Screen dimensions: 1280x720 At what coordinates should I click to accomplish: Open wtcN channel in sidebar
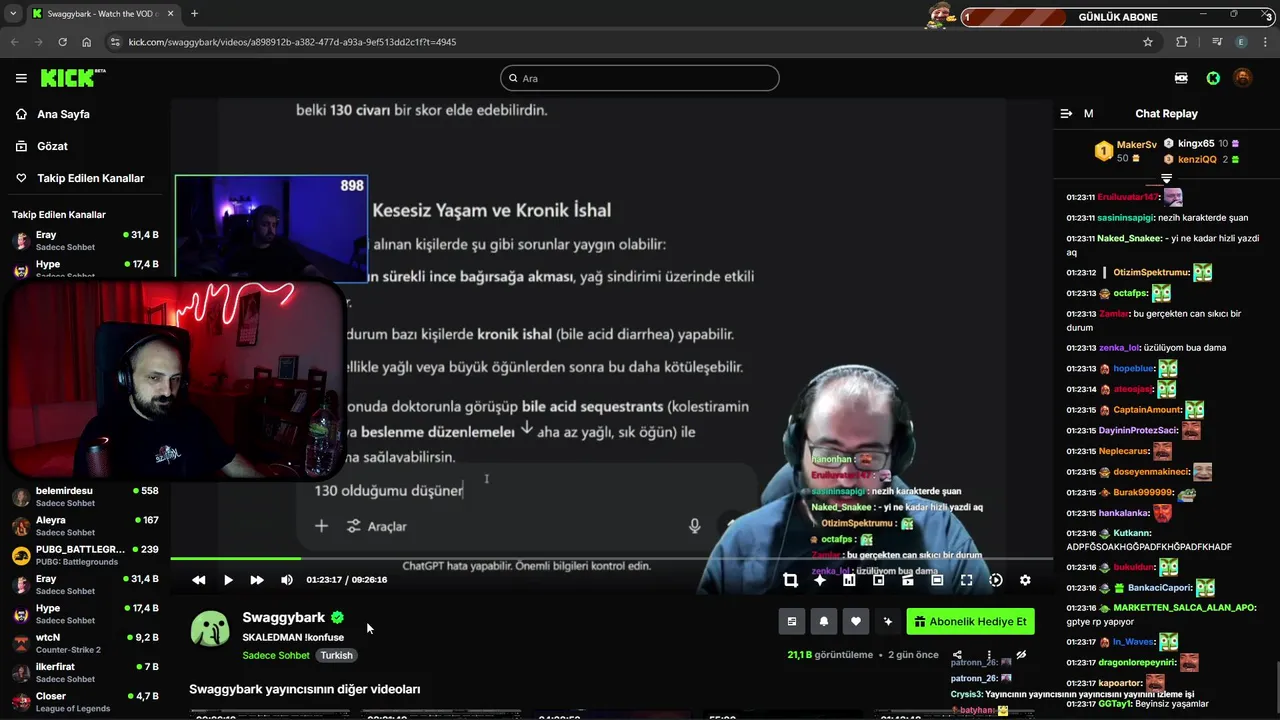pos(85,643)
